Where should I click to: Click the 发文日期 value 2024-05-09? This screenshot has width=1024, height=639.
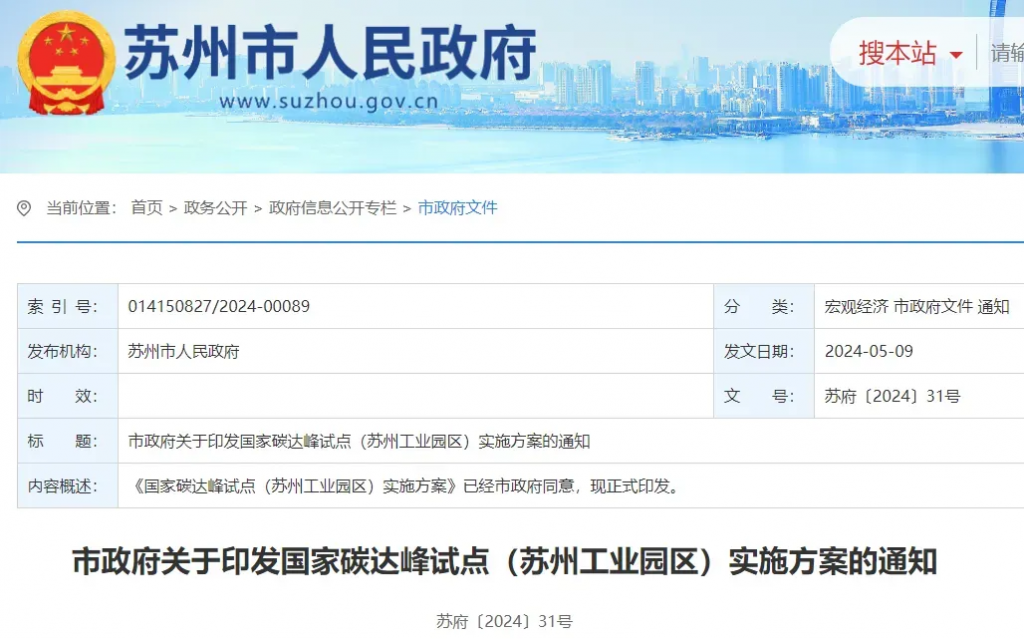tap(868, 351)
